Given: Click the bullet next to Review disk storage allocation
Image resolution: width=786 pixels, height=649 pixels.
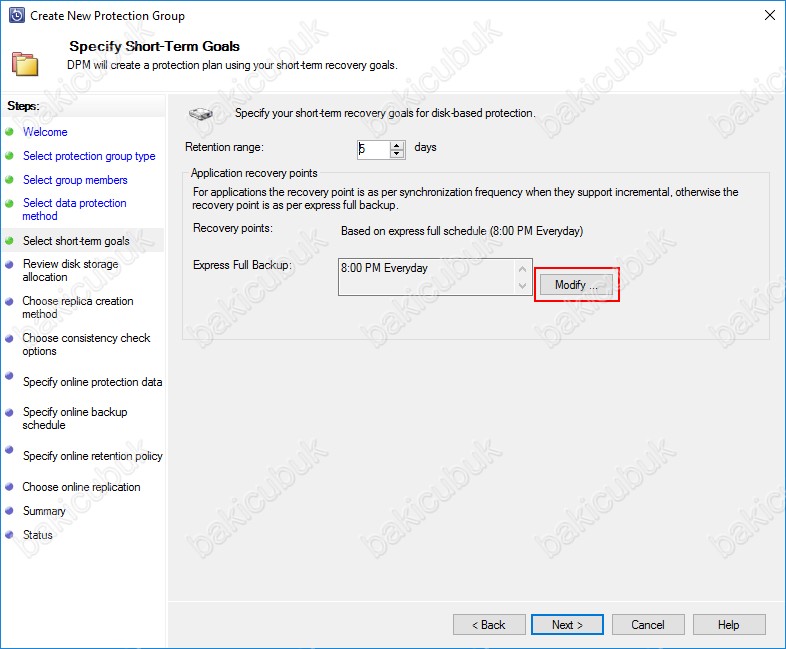Looking at the screenshot, I should click(9, 265).
